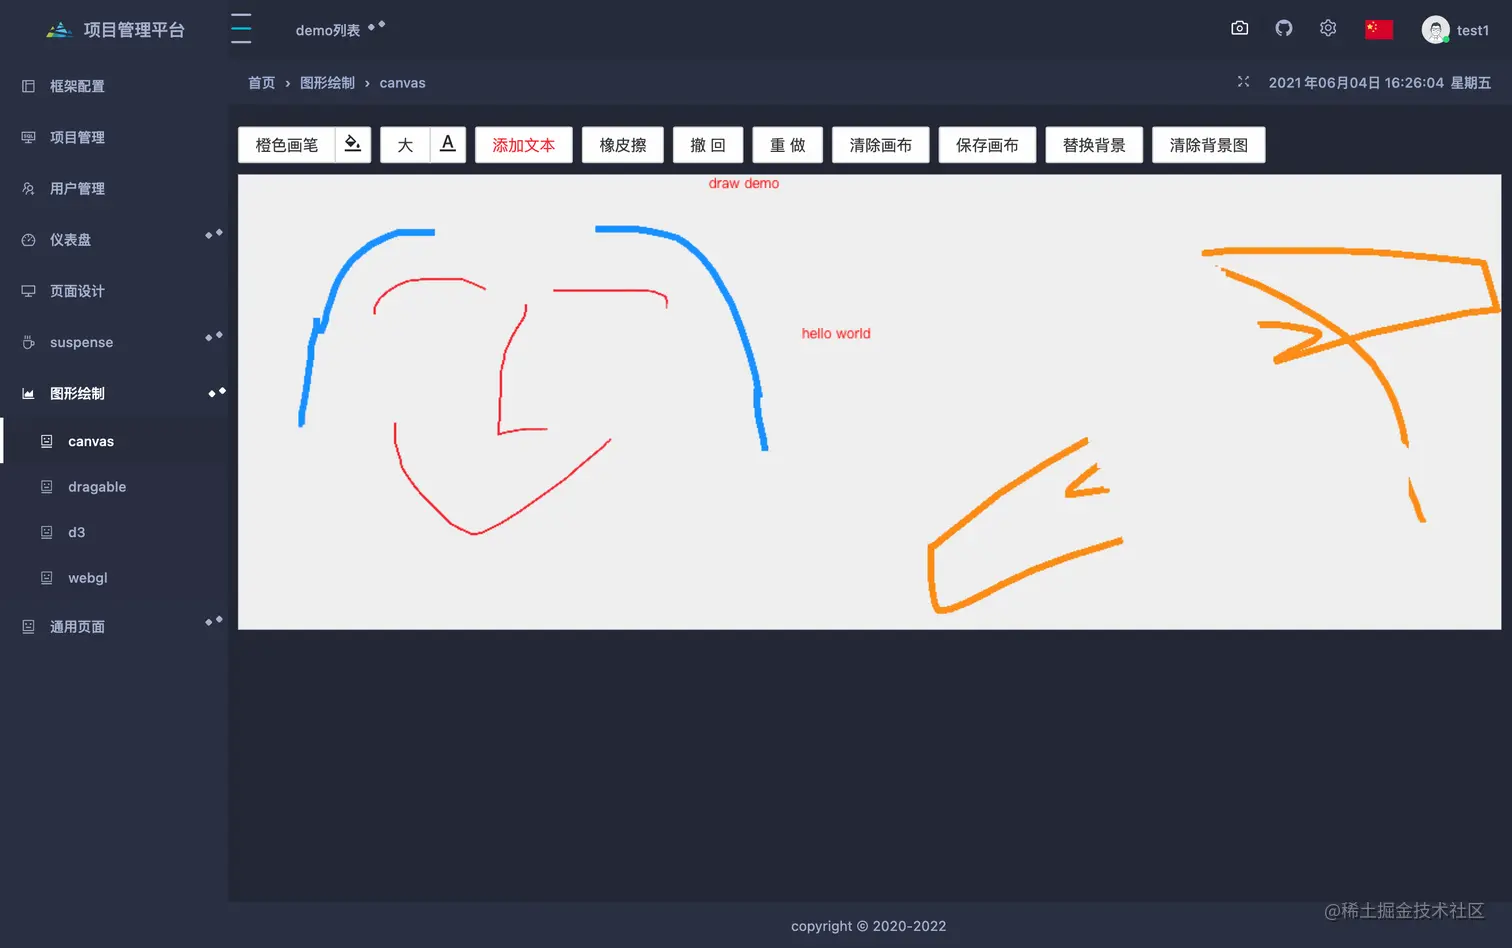Image resolution: width=1512 pixels, height=948 pixels.
Task: Expand the 通用页面 submenu arrow
Action: coord(214,621)
